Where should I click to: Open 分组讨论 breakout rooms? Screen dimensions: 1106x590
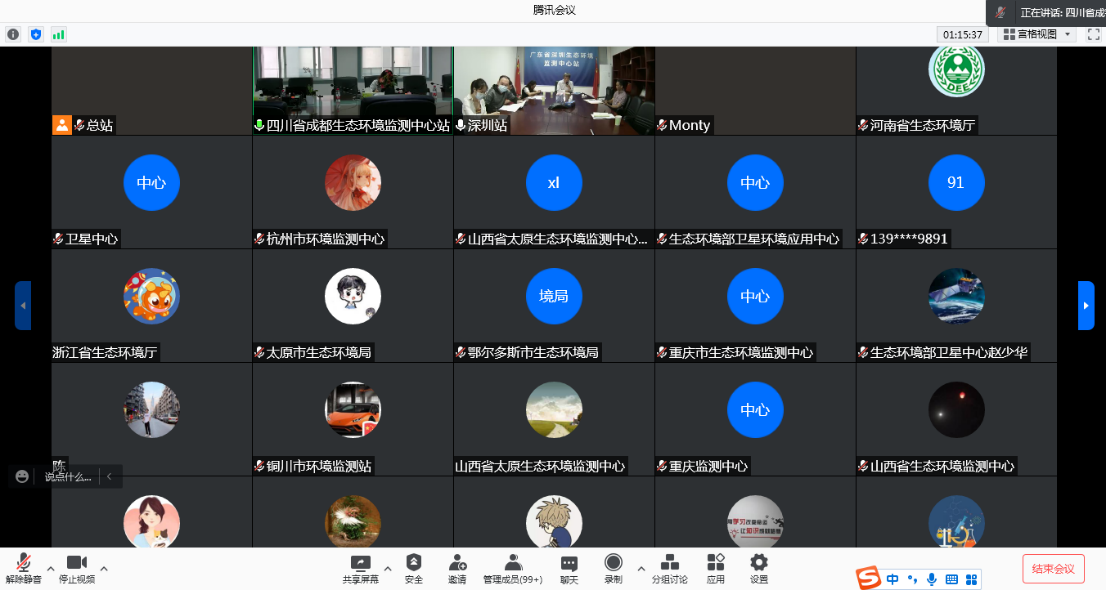(669, 569)
